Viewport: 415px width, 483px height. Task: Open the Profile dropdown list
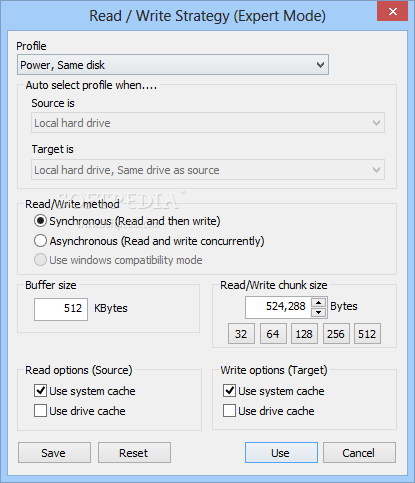(173, 65)
